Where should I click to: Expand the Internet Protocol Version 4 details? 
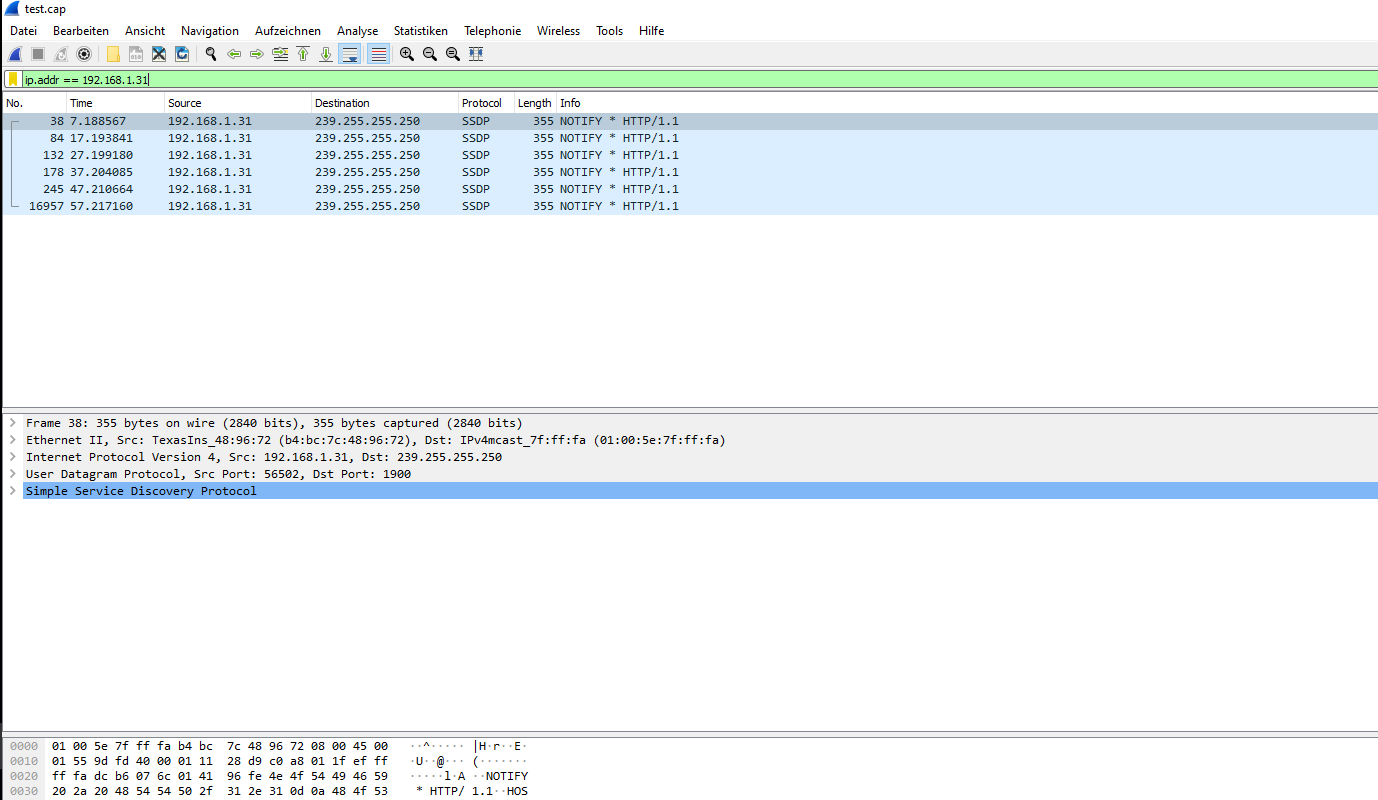click(12, 457)
